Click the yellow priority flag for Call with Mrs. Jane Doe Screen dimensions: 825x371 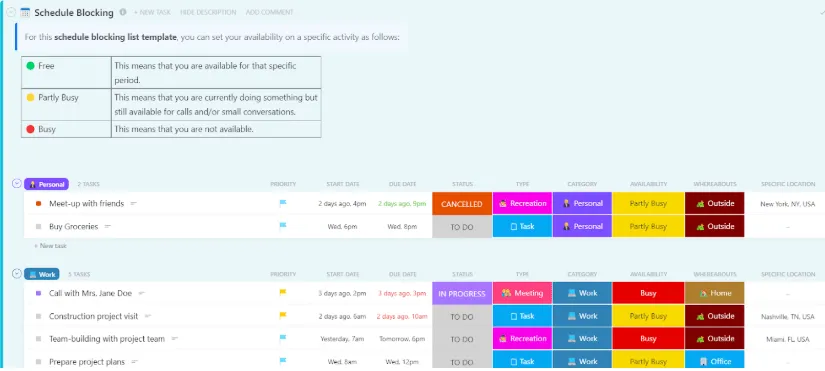[283, 293]
